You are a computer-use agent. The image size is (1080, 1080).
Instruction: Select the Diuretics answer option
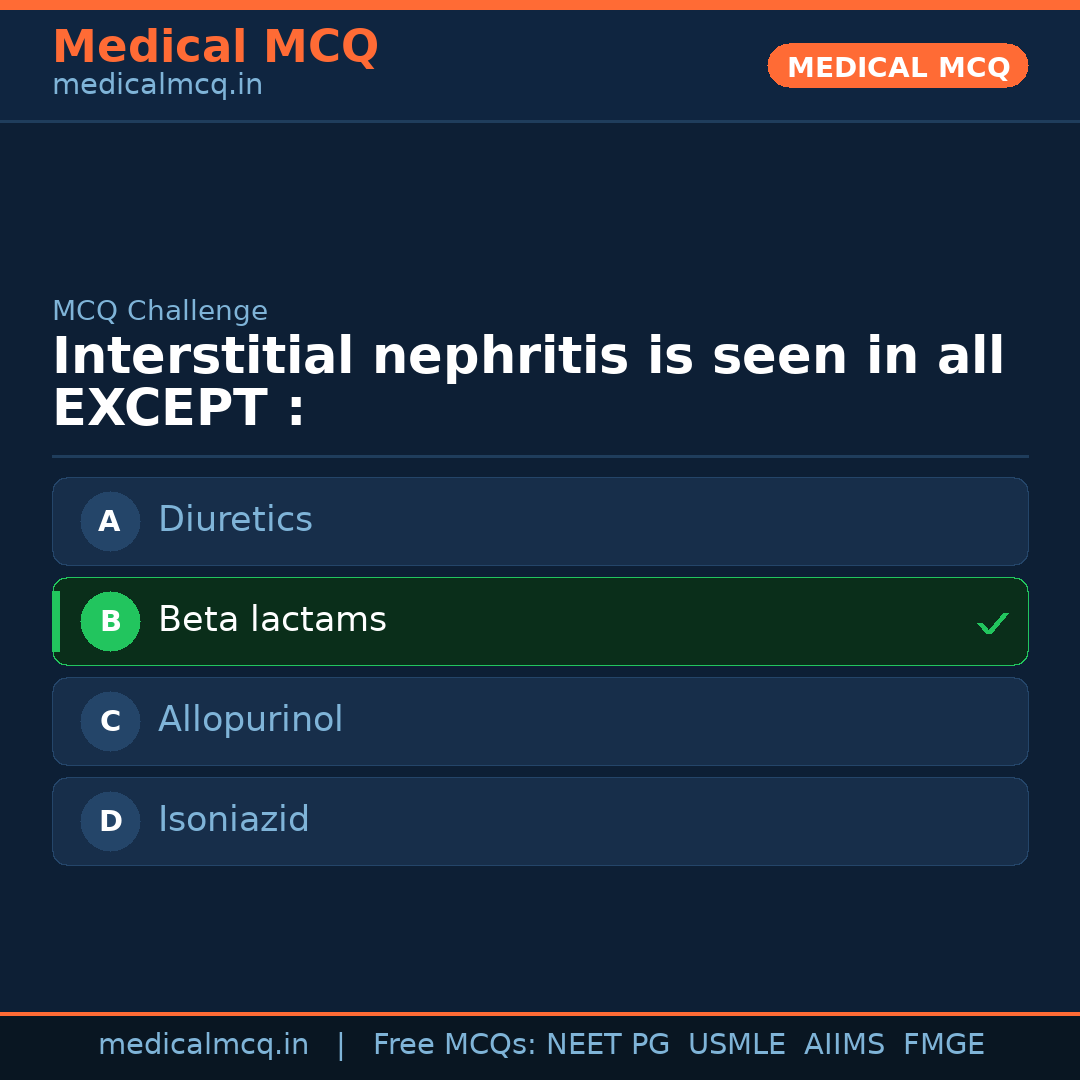[x=540, y=521]
